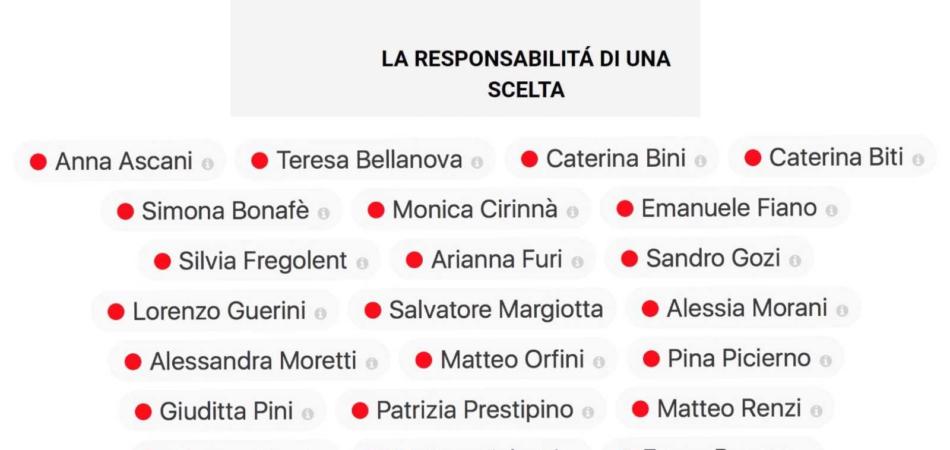This screenshot has height=450, width=950.
Task: Click the Lorenzo Guerini name chip
Action: pyautogui.click(x=215, y=311)
